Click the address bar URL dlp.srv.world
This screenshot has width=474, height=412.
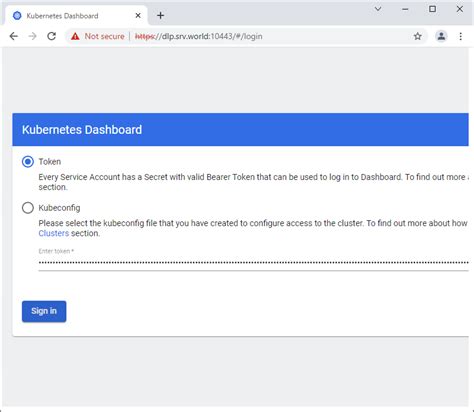click(199, 36)
